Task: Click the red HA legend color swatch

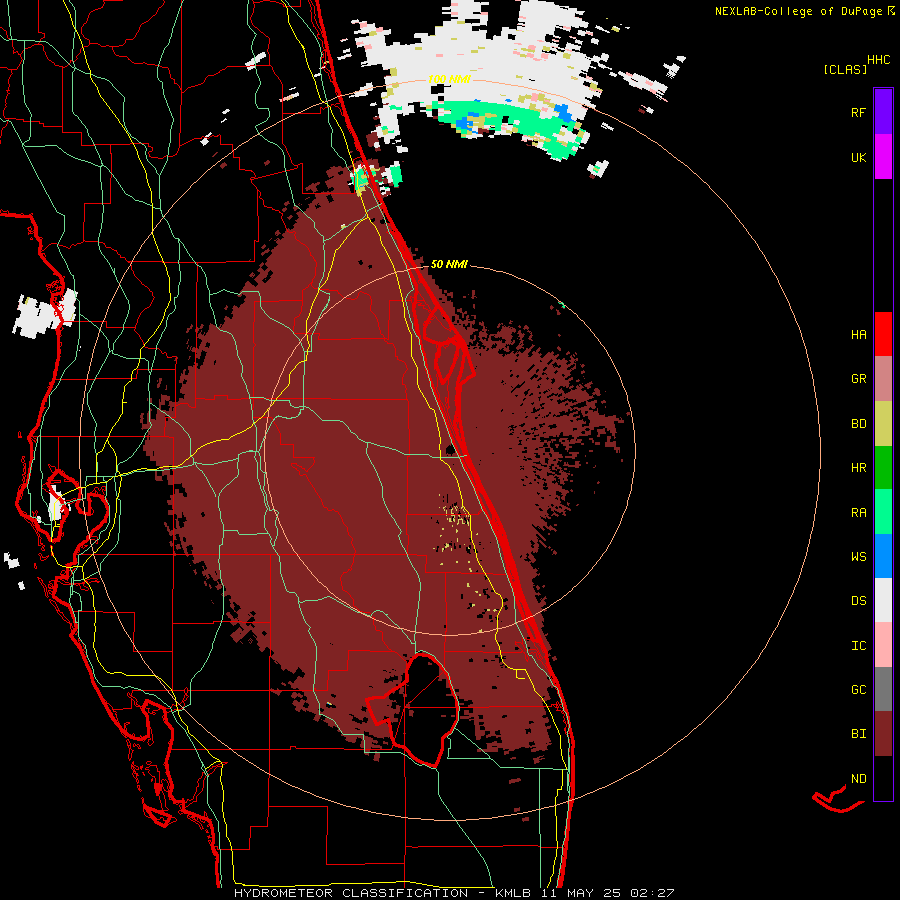Action: click(x=883, y=334)
